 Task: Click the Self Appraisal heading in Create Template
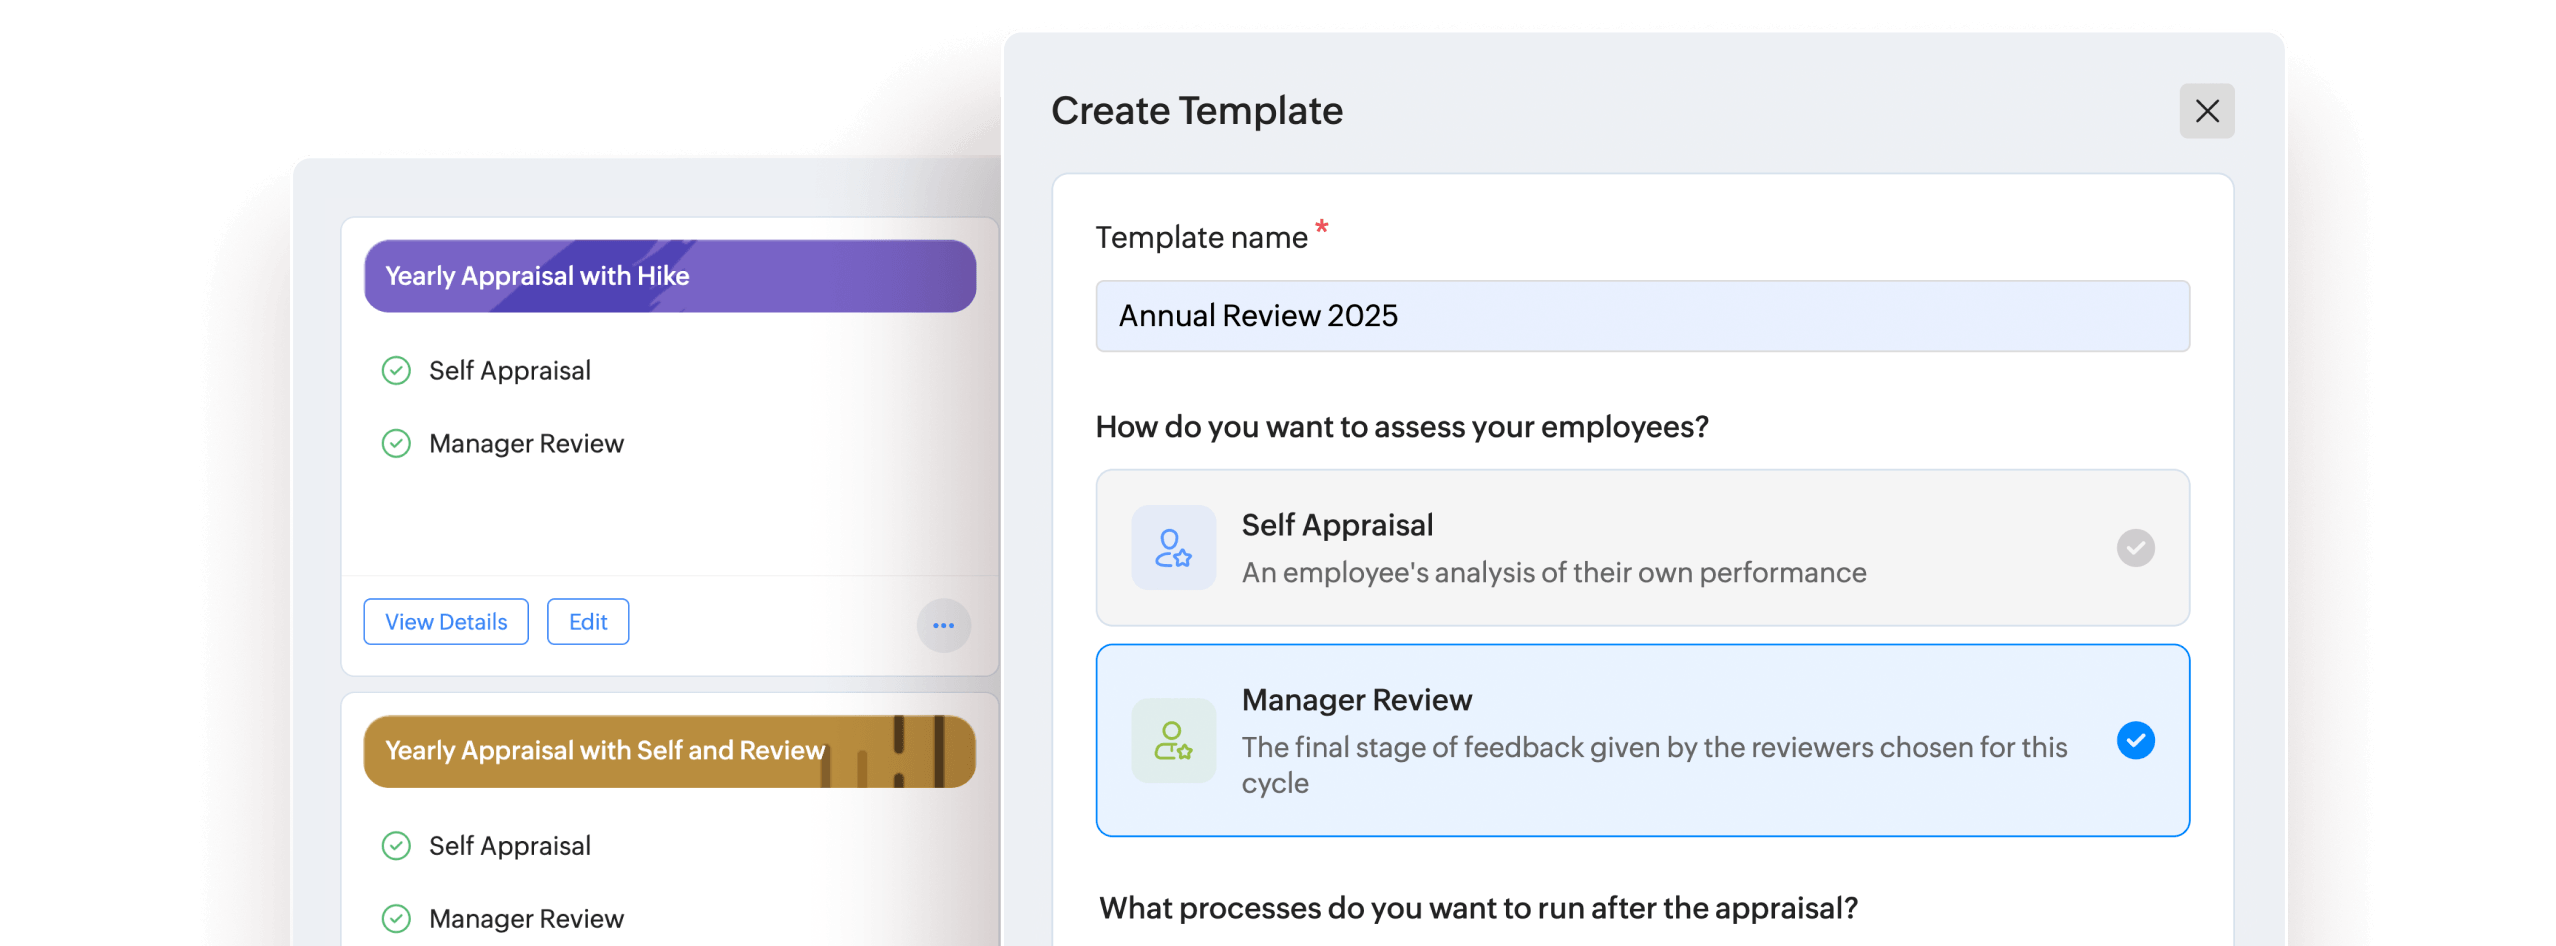pyautogui.click(x=1338, y=524)
